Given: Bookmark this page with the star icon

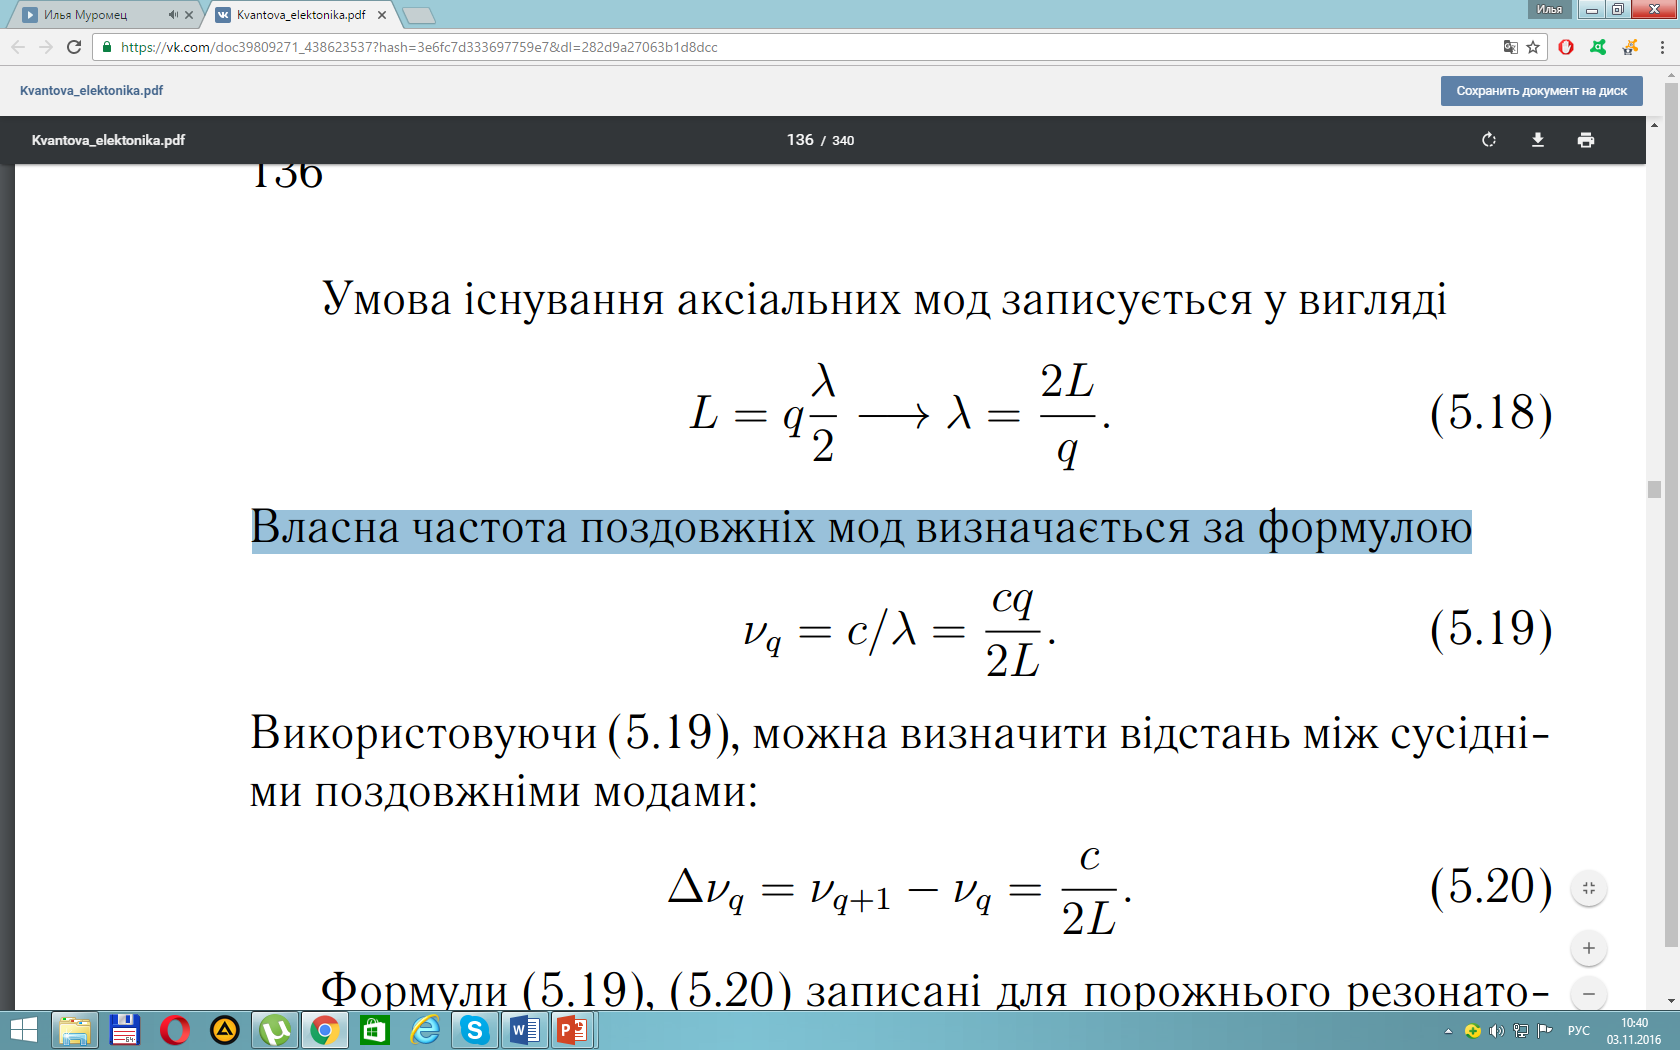Looking at the screenshot, I should (x=1533, y=47).
